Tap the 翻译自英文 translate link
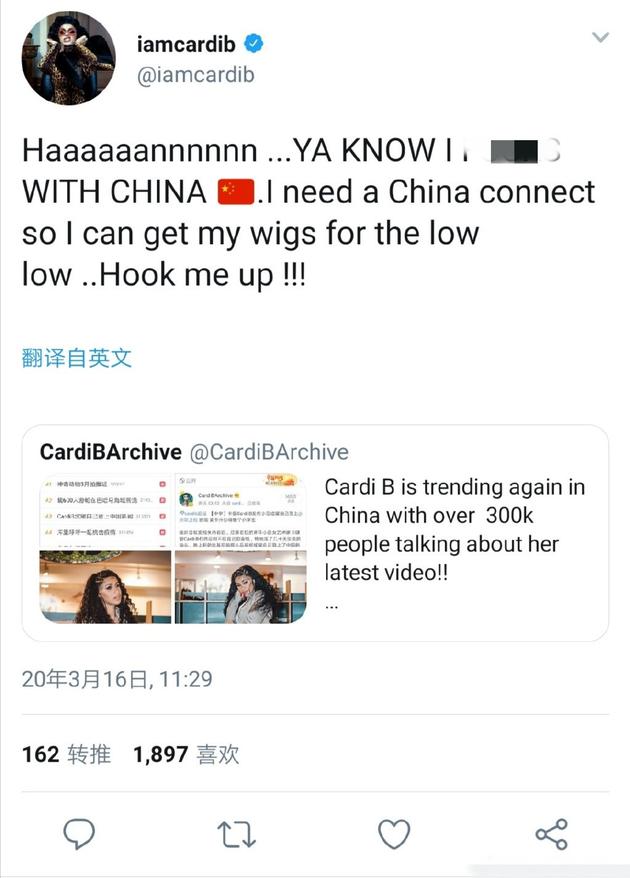Viewport: 630px width, 878px height. pos(77,358)
